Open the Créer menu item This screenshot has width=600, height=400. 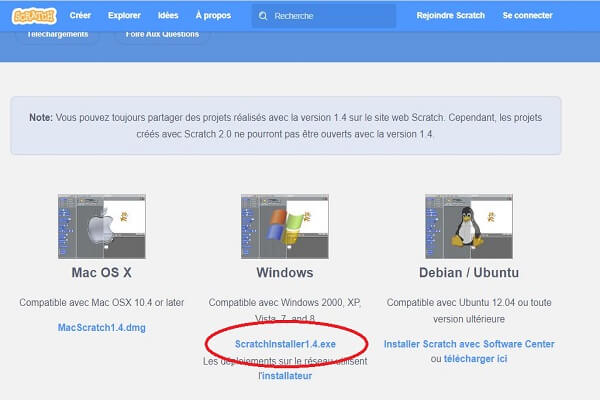pos(80,15)
